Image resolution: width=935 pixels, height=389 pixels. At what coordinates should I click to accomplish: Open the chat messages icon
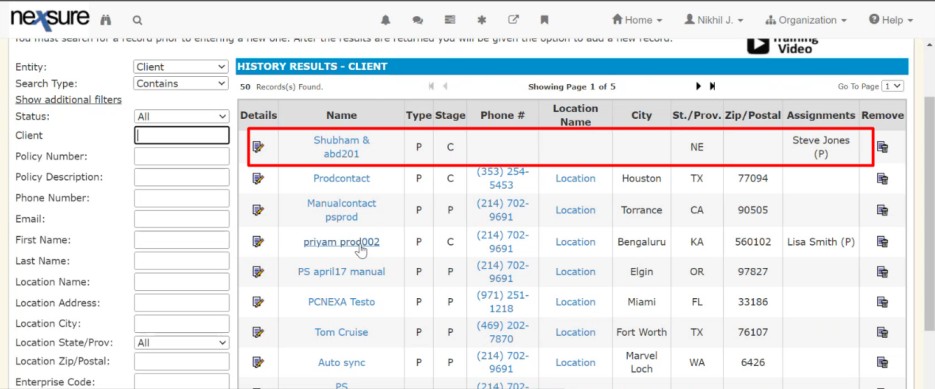coord(417,20)
